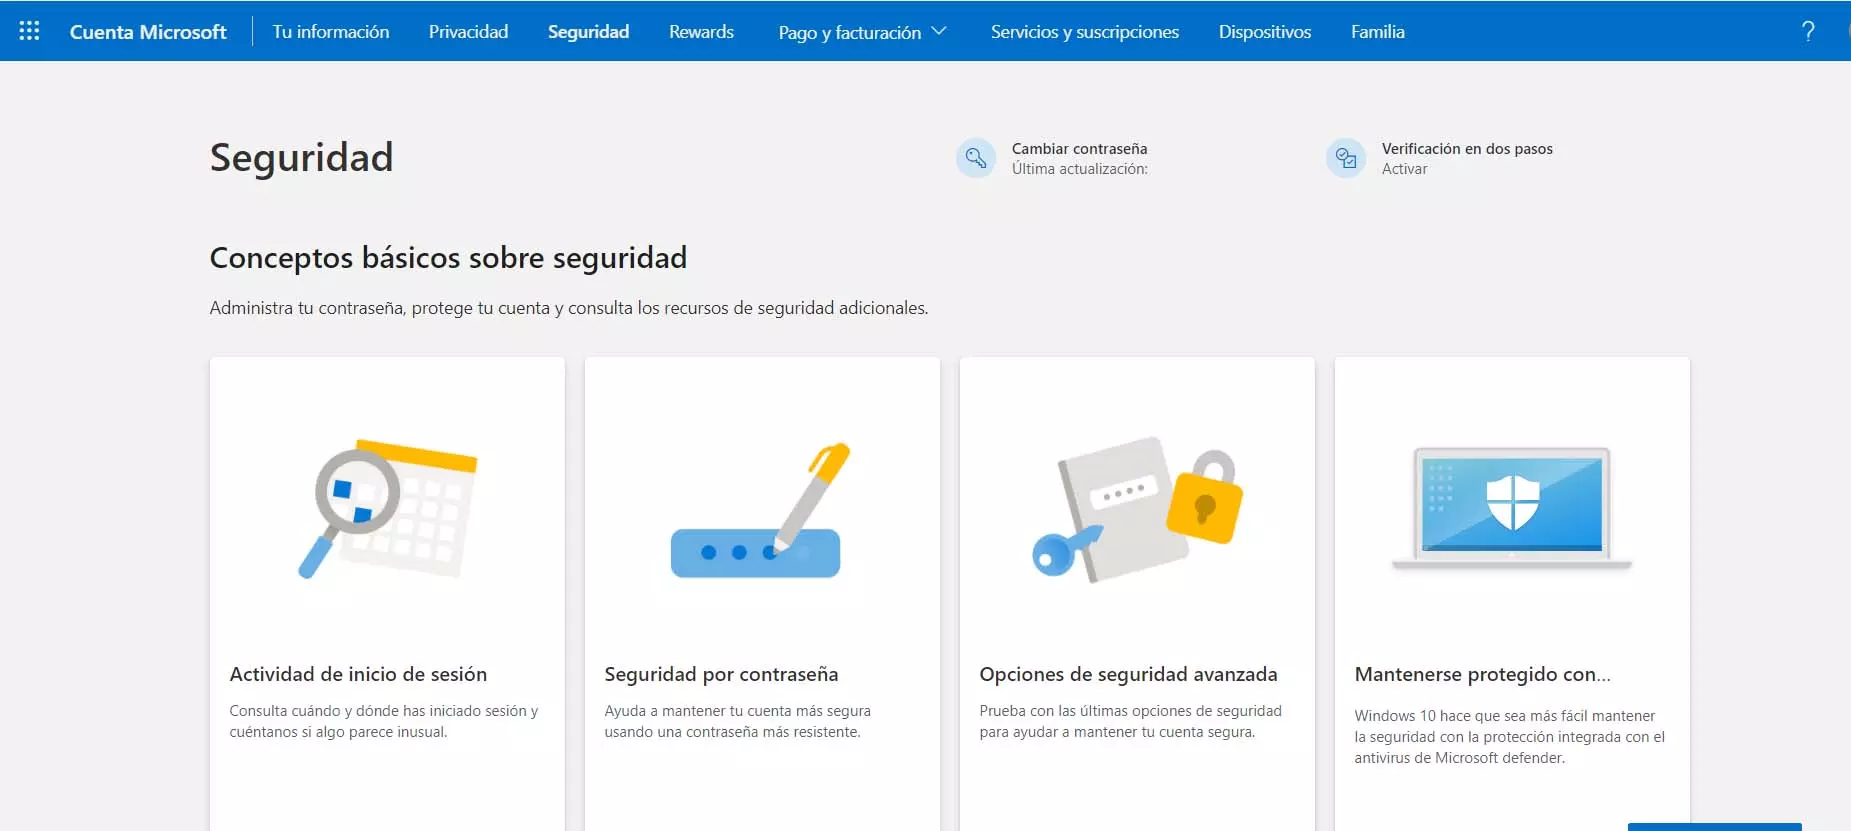Open Opciones de seguridad avanzada card title

tap(1128, 674)
